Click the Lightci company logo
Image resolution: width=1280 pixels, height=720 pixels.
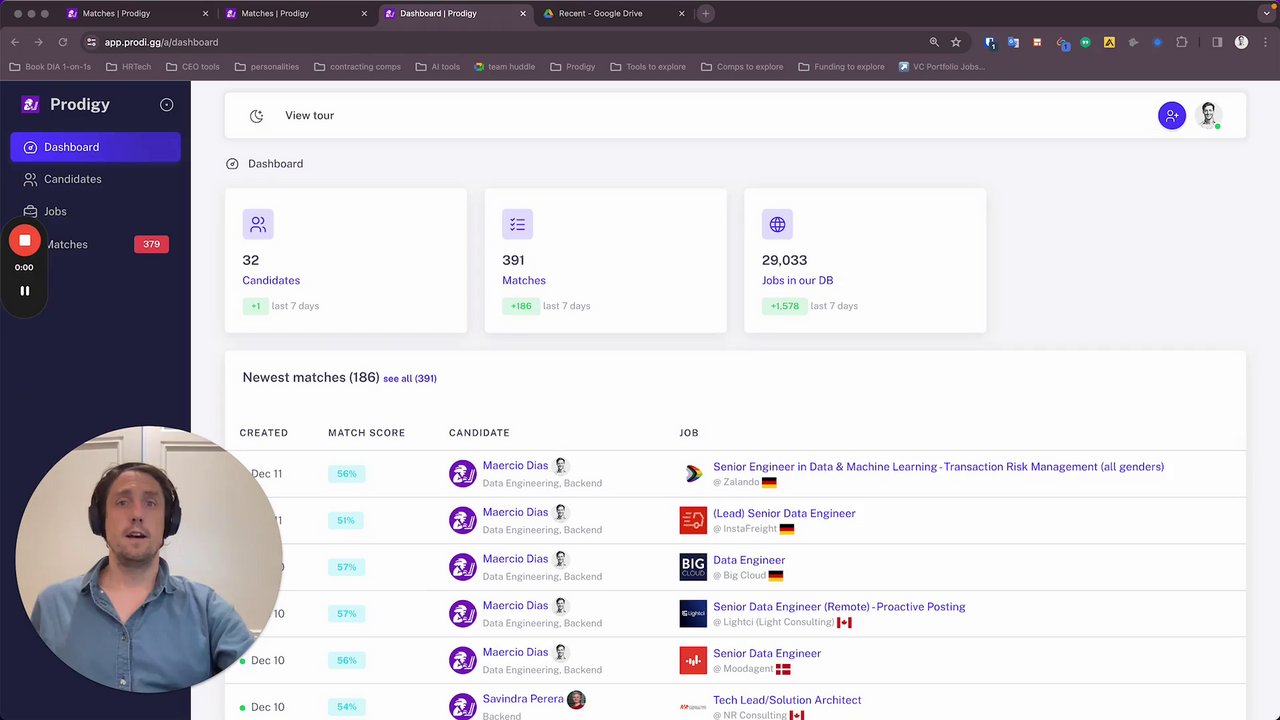point(693,614)
